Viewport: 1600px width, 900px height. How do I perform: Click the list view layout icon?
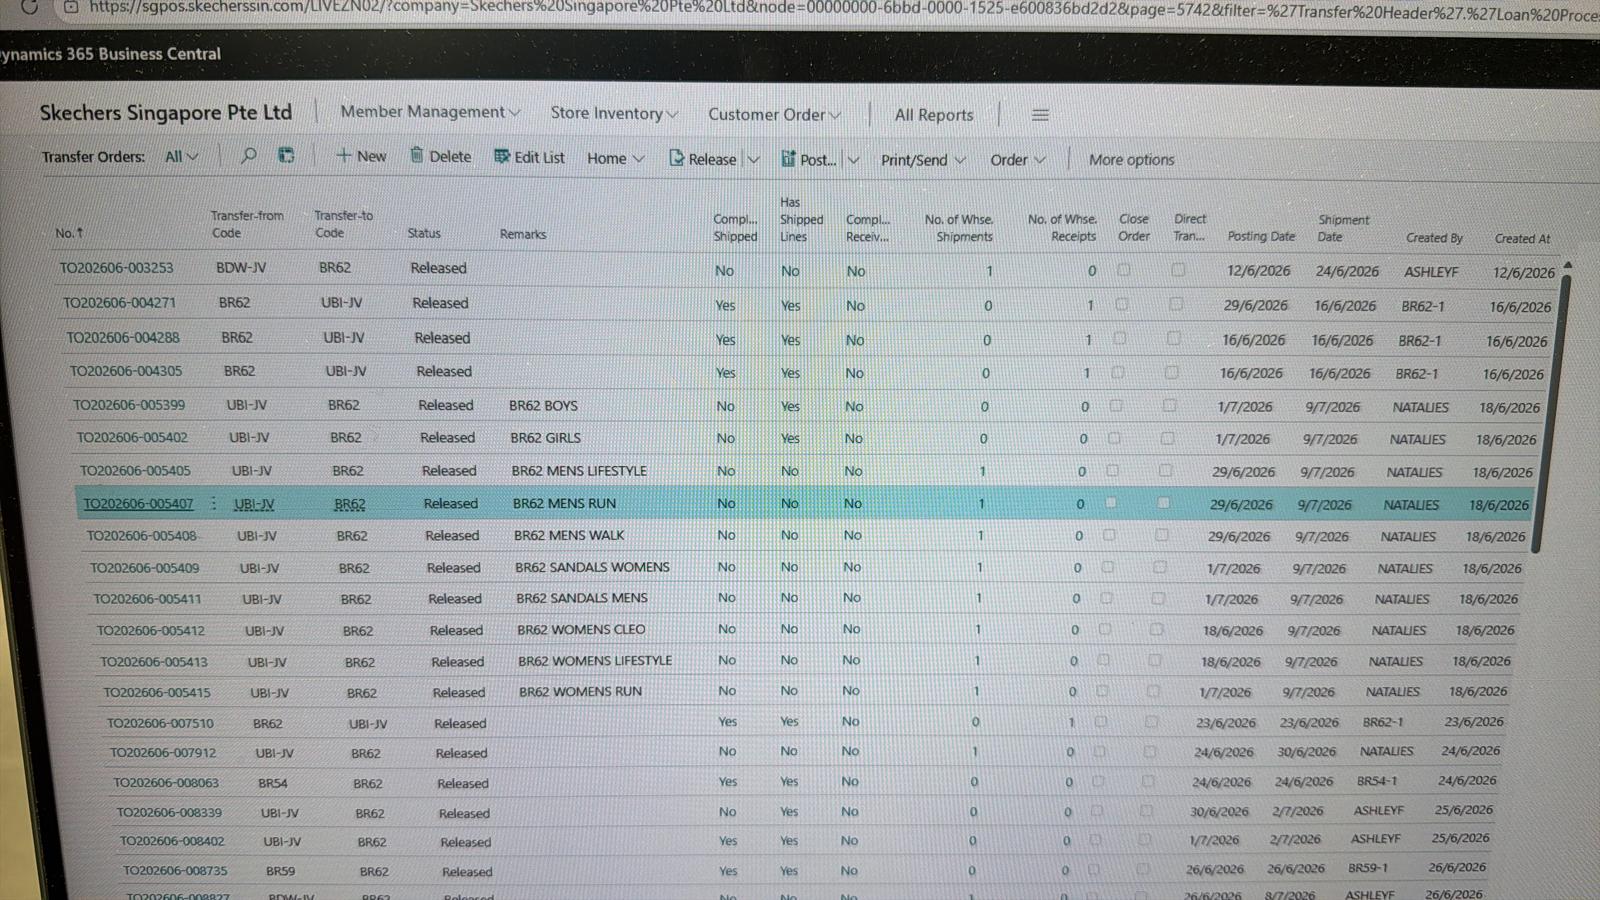point(286,155)
